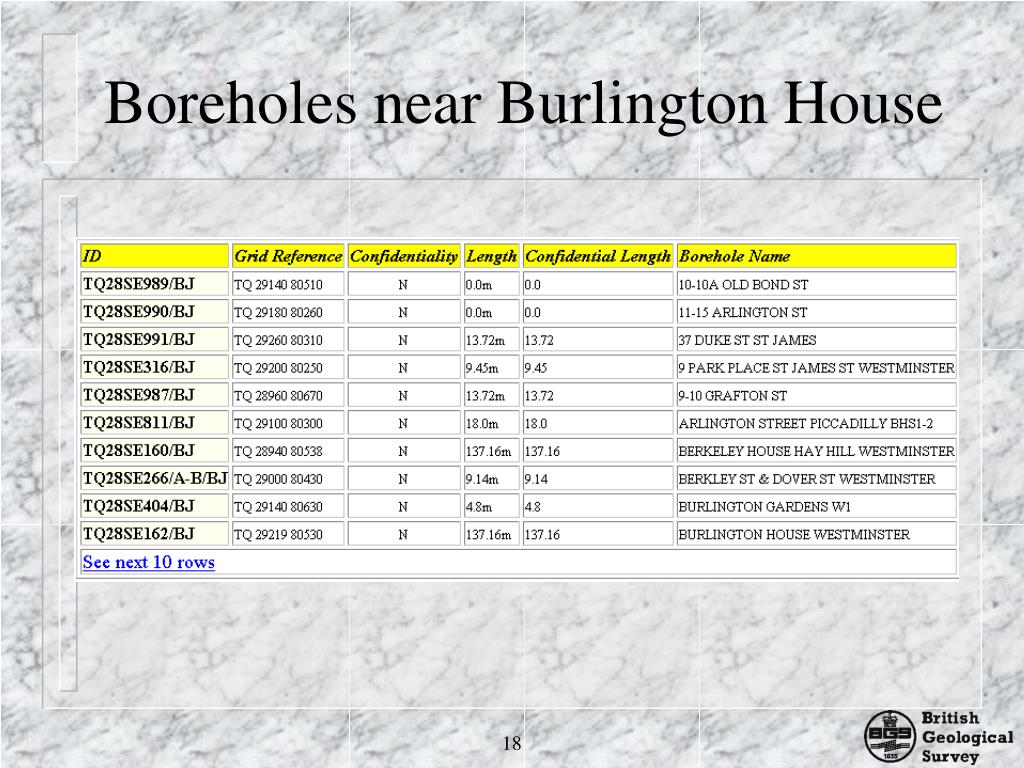Viewport: 1024px width, 768px height.
Task: Select confidential length 4.8
Action: [532, 507]
